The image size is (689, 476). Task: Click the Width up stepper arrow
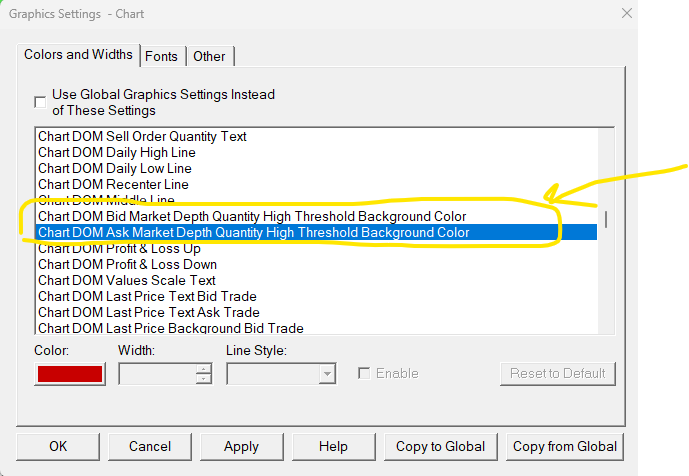[204, 369]
